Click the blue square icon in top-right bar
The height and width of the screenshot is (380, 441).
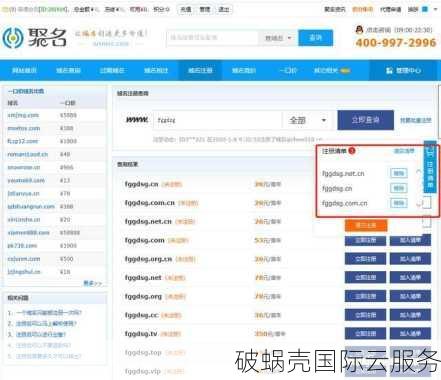[425, 9]
